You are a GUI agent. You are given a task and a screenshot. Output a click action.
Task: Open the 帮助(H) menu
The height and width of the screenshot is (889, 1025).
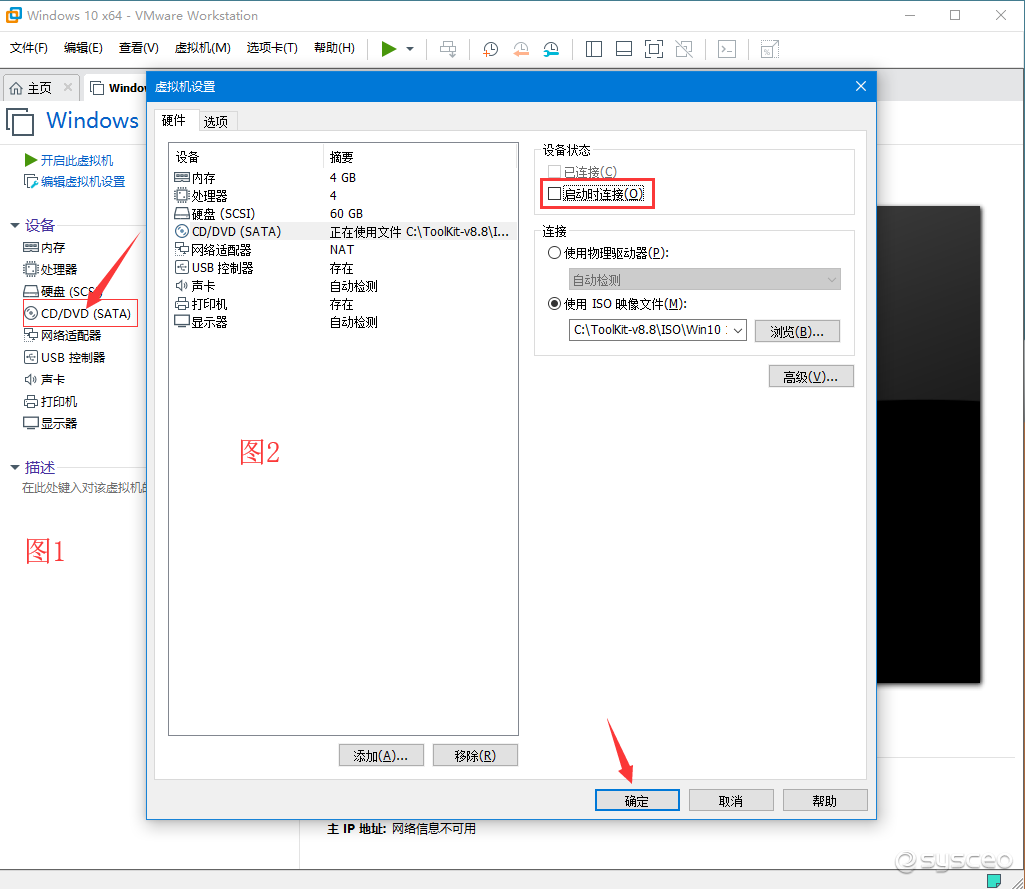(334, 48)
